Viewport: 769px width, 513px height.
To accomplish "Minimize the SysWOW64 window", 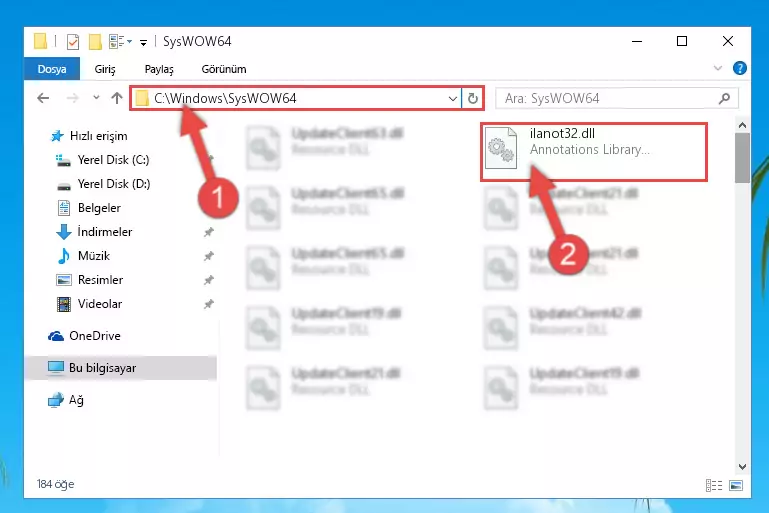I will [637, 42].
